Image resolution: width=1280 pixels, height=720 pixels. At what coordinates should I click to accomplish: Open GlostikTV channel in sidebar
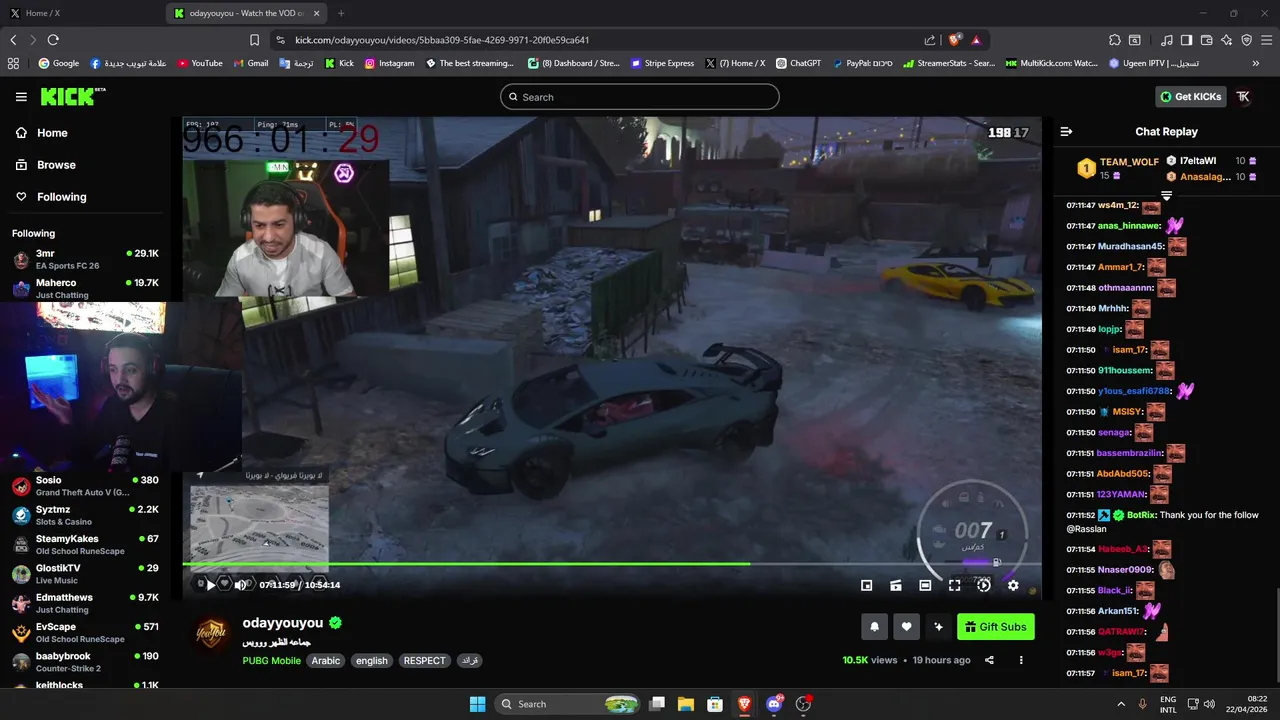point(84,574)
